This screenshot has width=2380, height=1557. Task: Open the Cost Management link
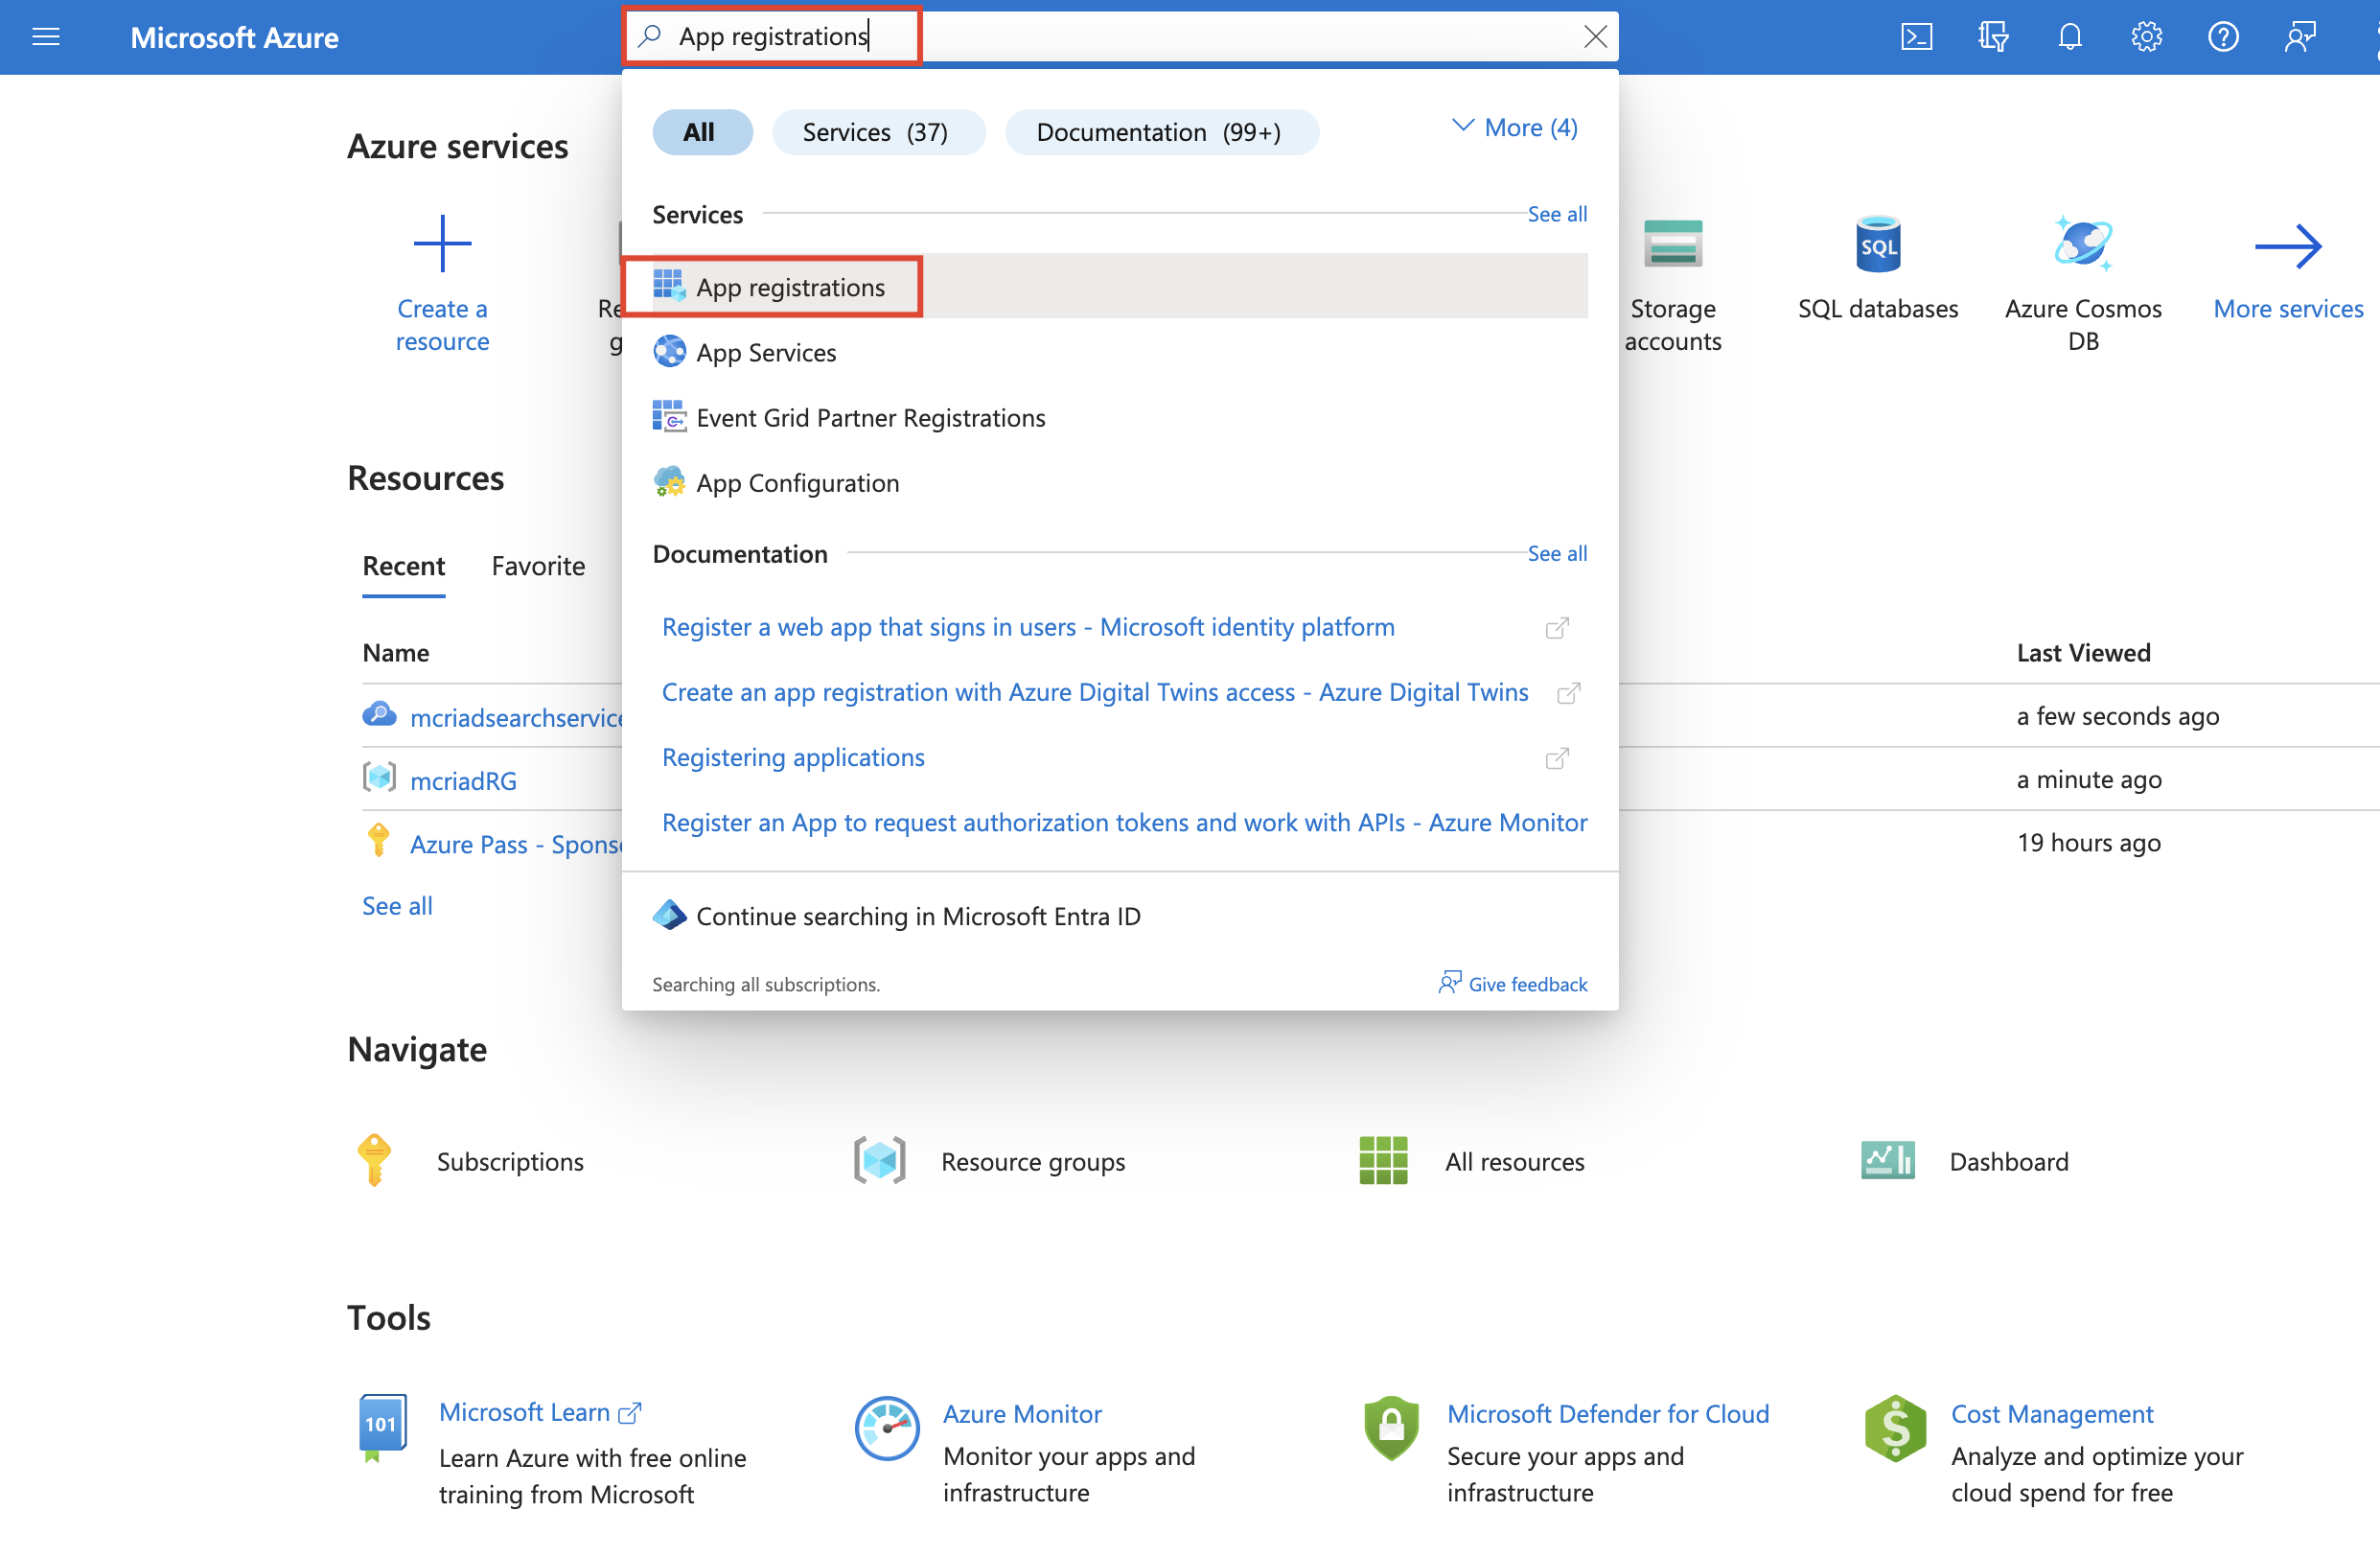coord(2052,1414)
